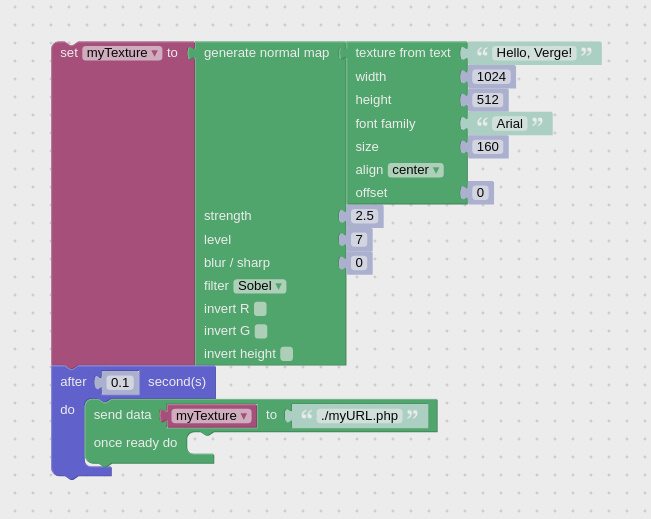Click the 'width' label

coord(371,77)
